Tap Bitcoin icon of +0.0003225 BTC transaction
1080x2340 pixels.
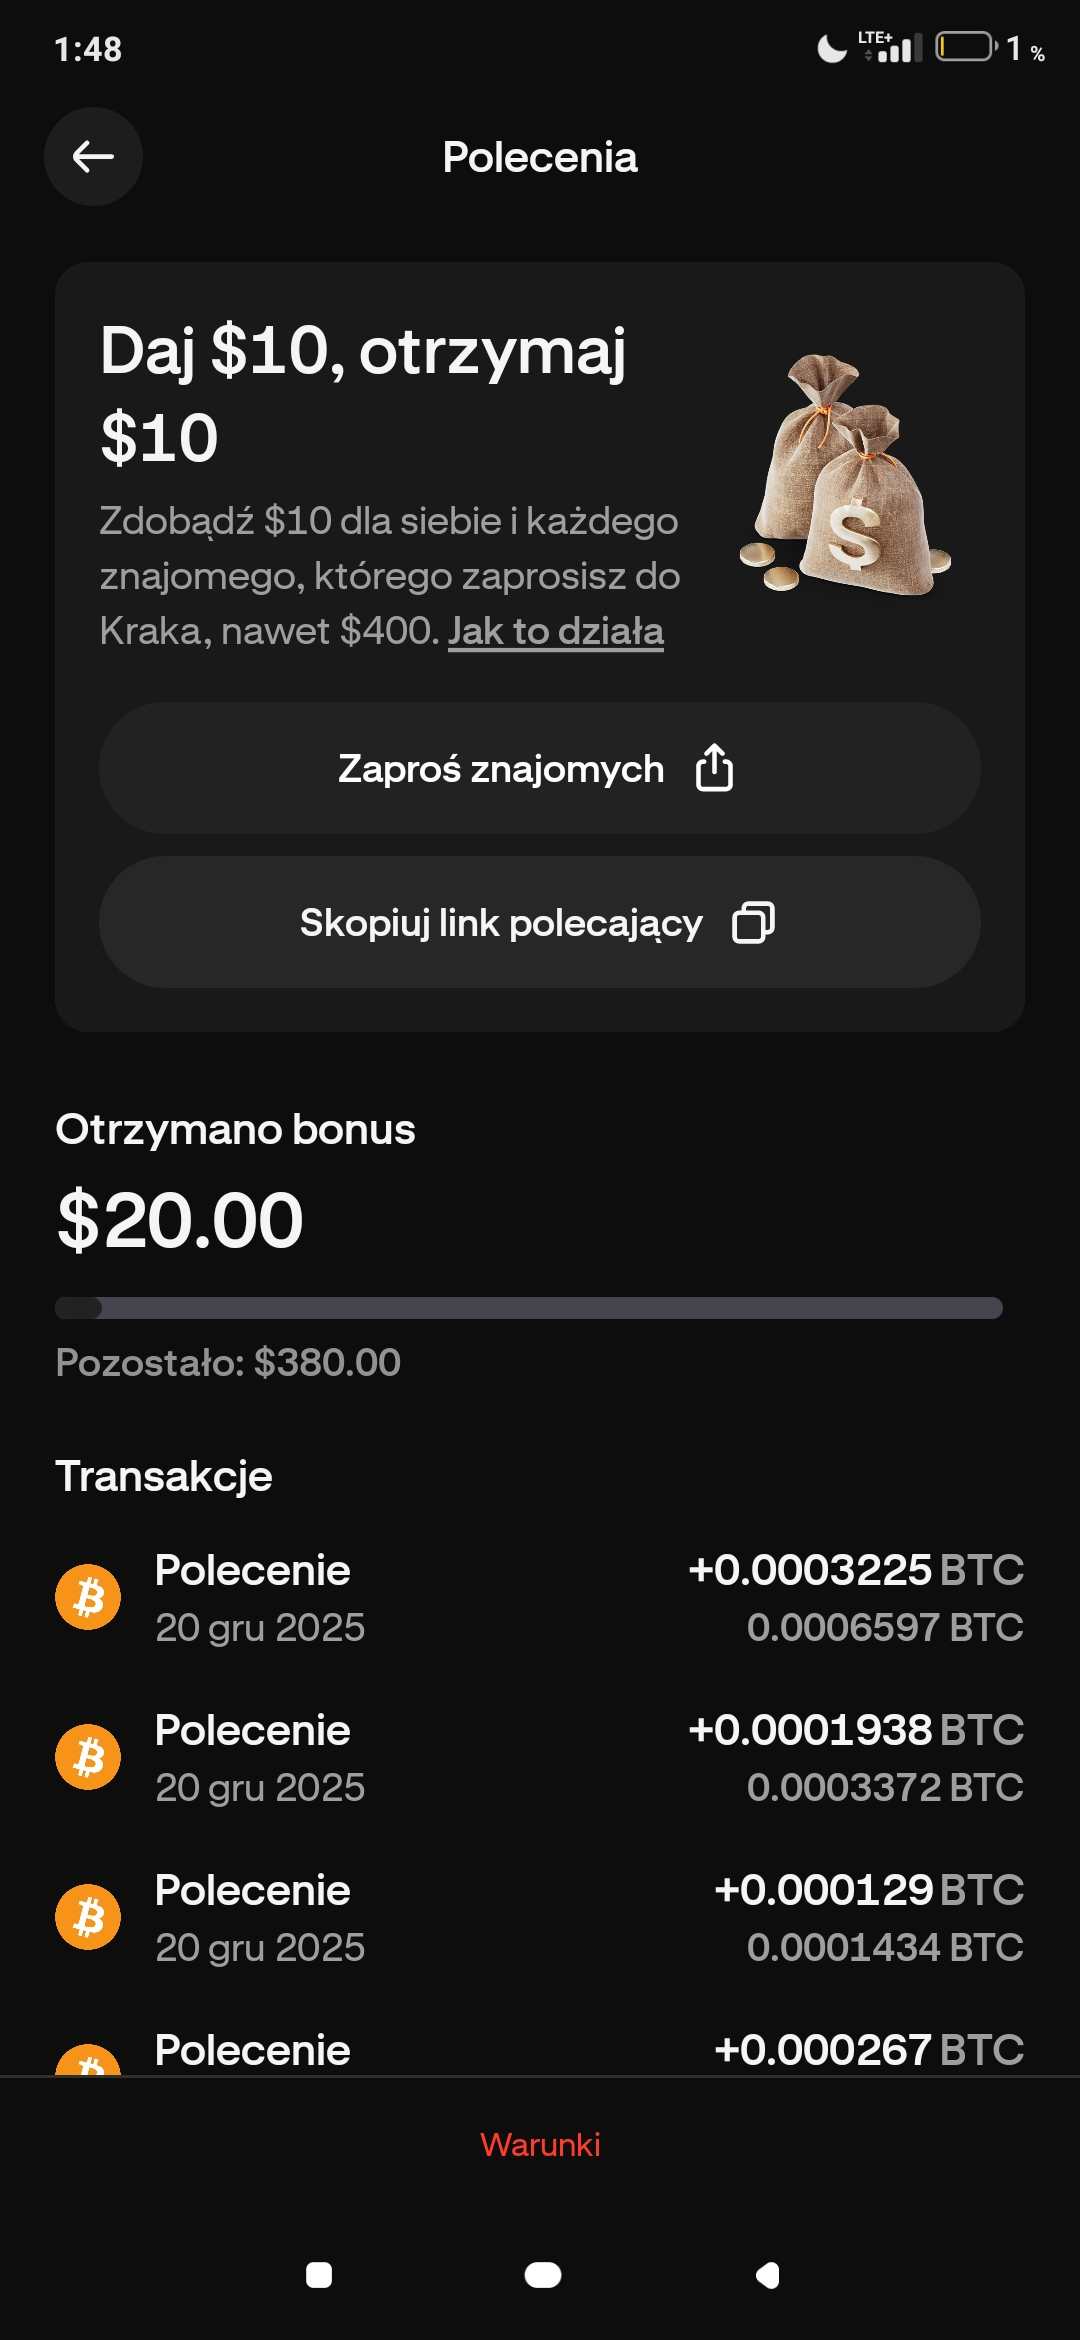88,1597
